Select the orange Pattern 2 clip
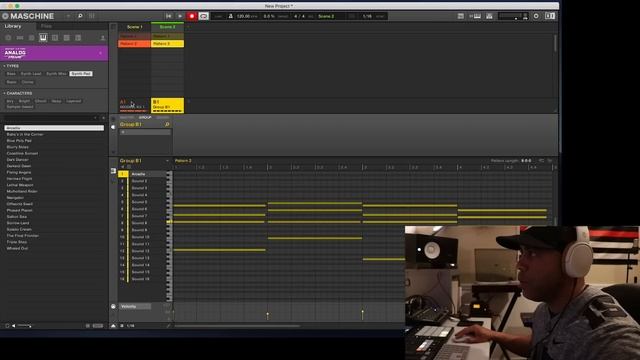The height and width of the screenshot is (360, 640). coord(134,44)
